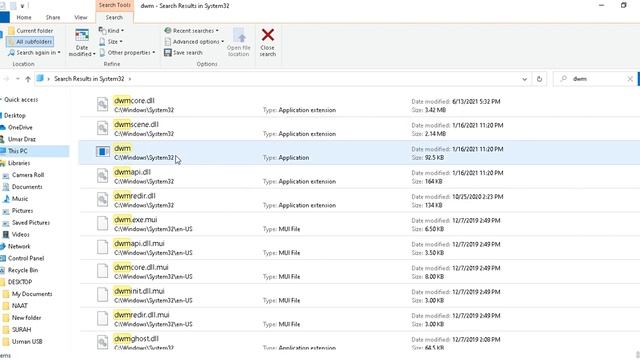The height and width of the screenshot is (360, 640).
Task: Select the dwmcore.dll.mui file icon
Action: pyautogui.click(x=103, y=271)
